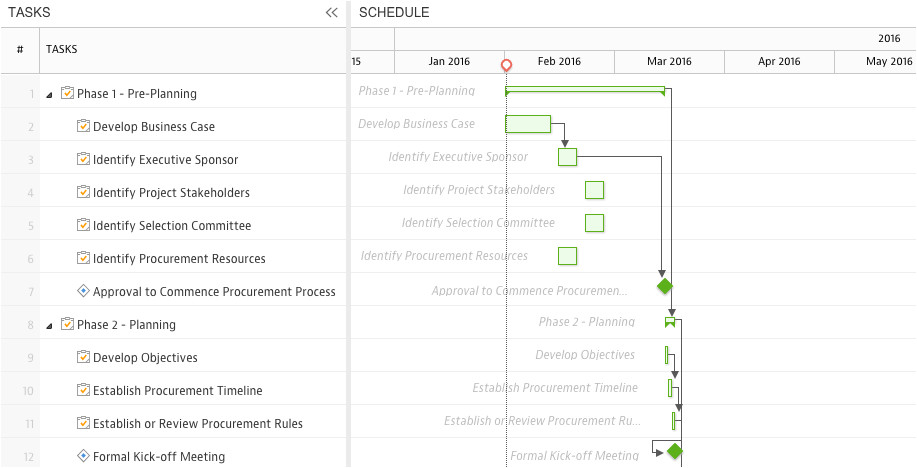Click the Develop Business Case gantt bar
The height and width of the screenshot is (468, 917).
pos(528,124)
